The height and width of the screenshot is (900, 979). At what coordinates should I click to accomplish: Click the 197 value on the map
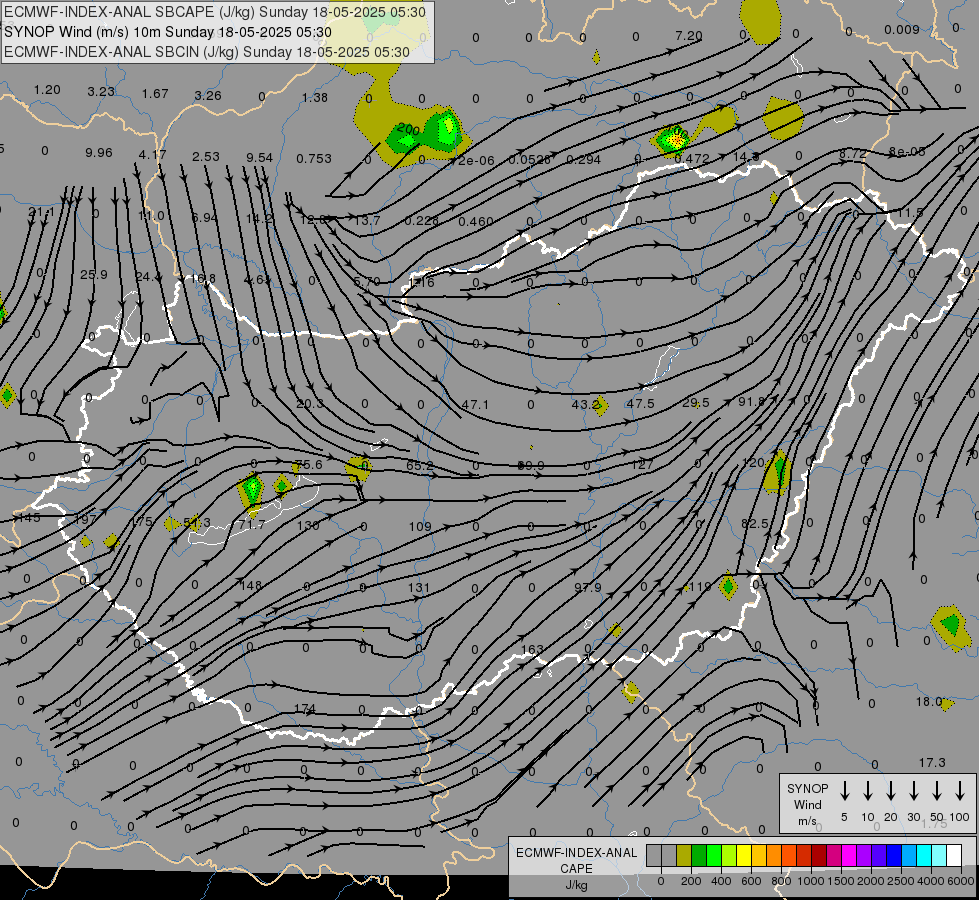tap(85, 519)
